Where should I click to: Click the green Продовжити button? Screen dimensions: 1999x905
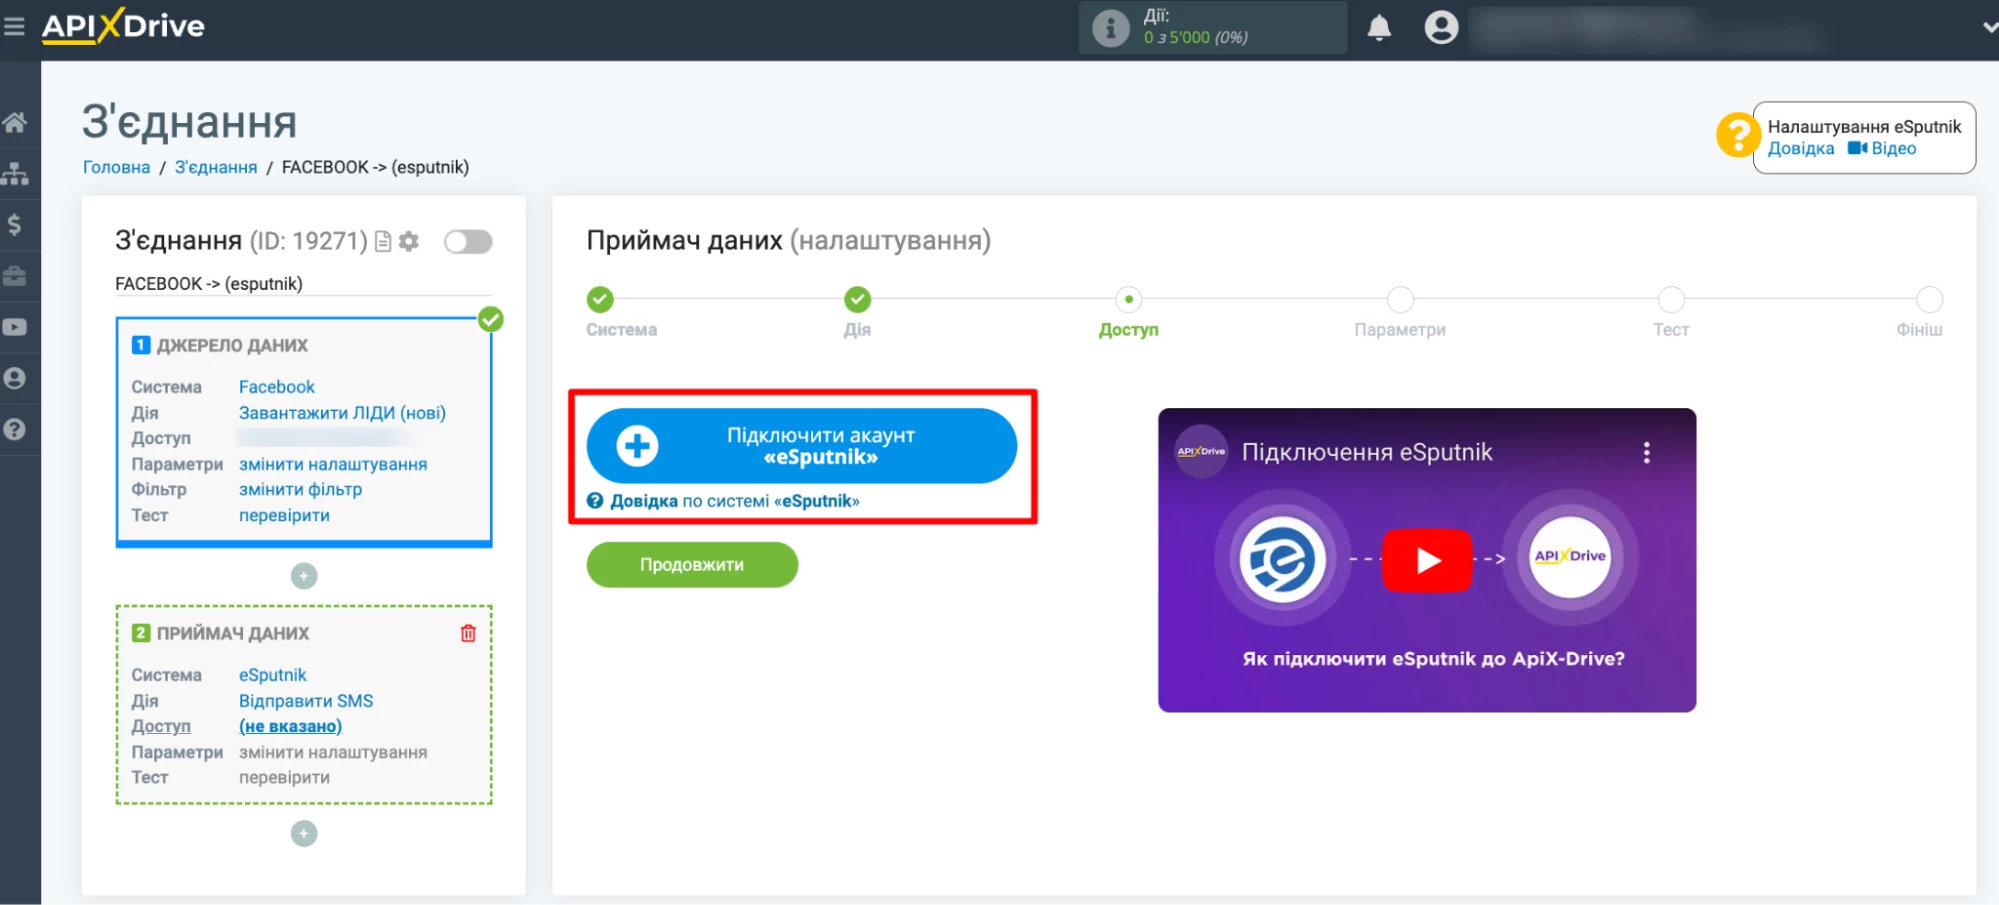point(692,565)
